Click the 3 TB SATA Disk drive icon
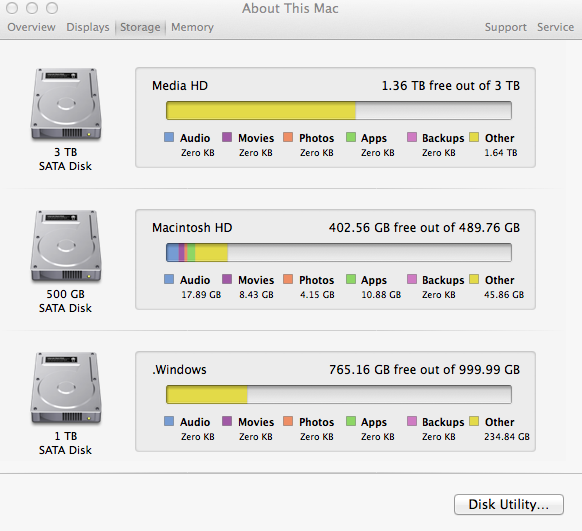The width and height of the screenshot is (582, 531). (x=66, y=104)
